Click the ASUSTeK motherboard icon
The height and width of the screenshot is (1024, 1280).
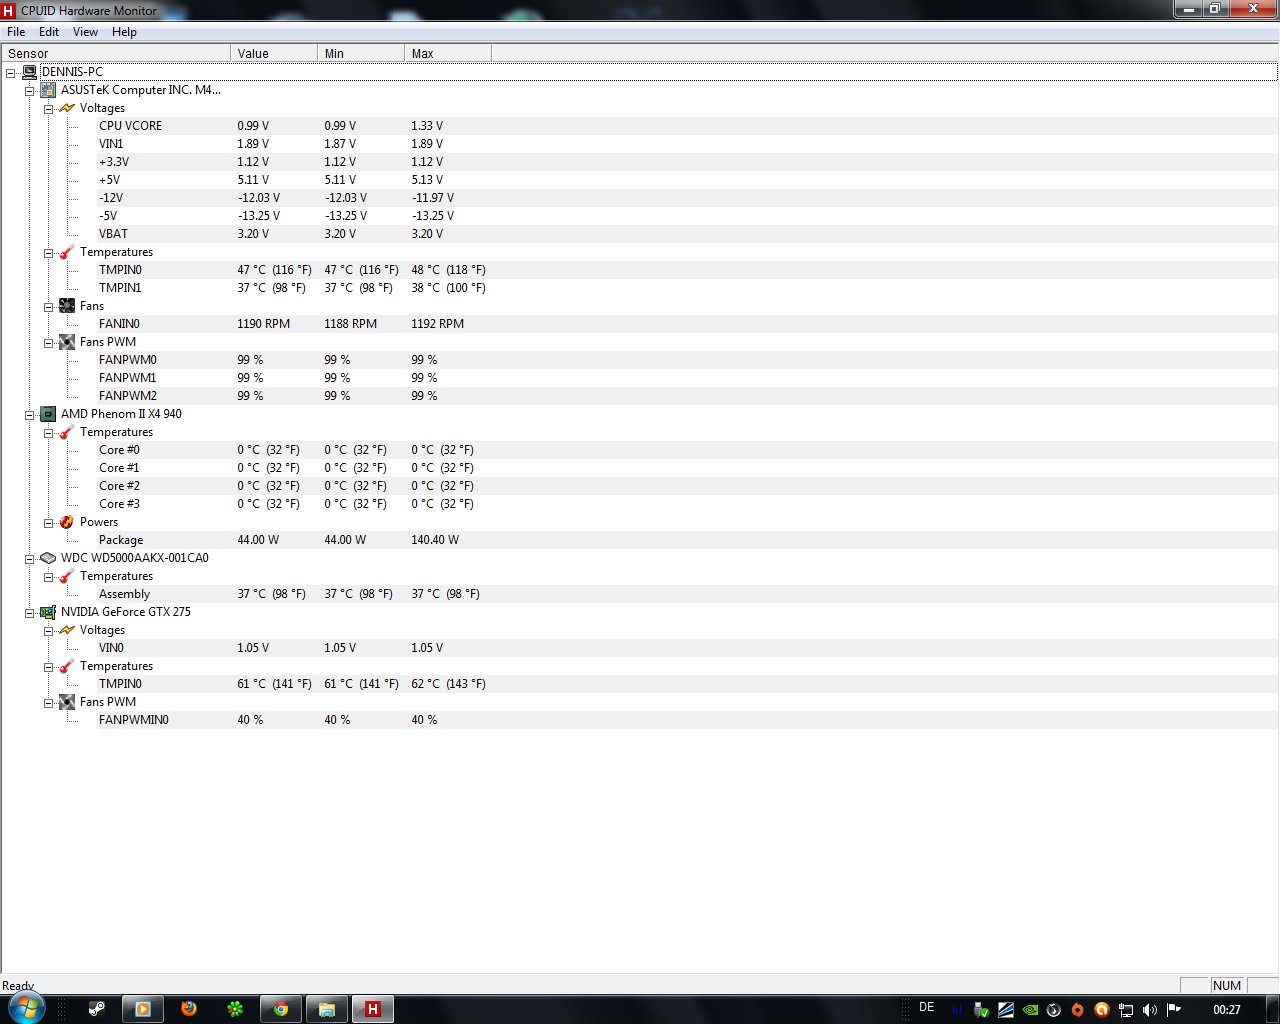point(47,90)
